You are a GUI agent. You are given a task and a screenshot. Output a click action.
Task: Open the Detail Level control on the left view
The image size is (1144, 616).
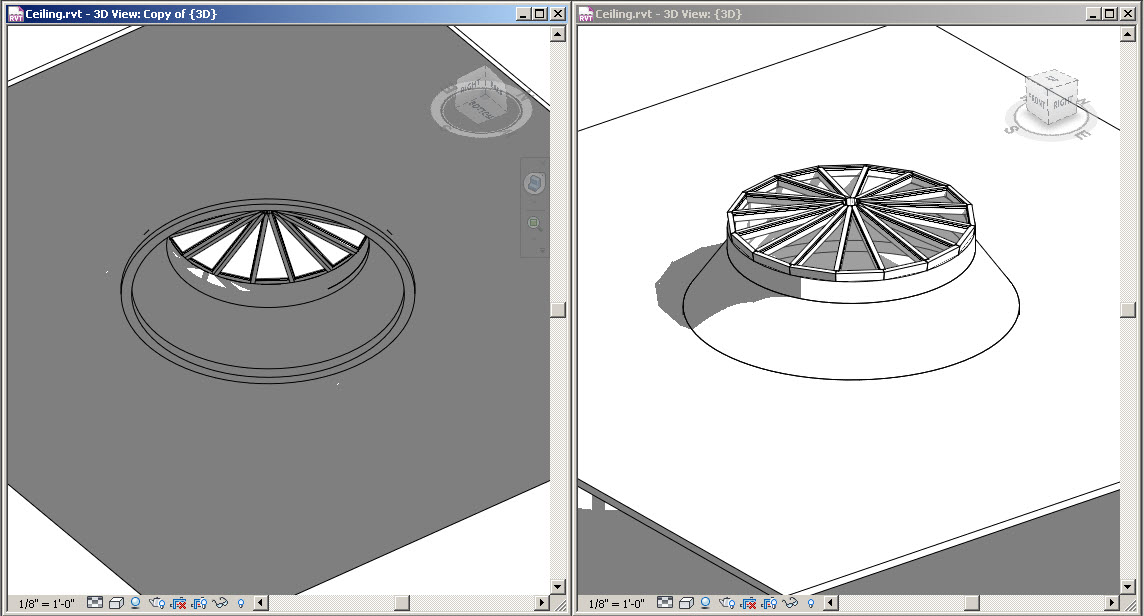point(96,602)
